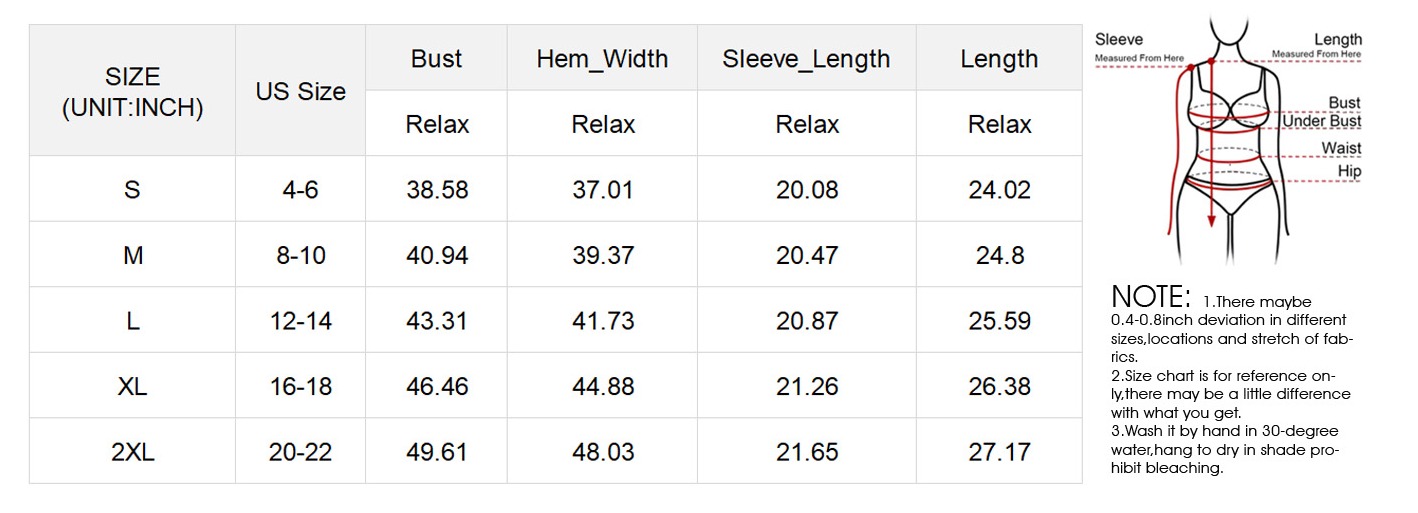Image resolution: width=1418 pixels, height=513 pixels.
Task: Click the Length column header in table
Action: (999, 59)
